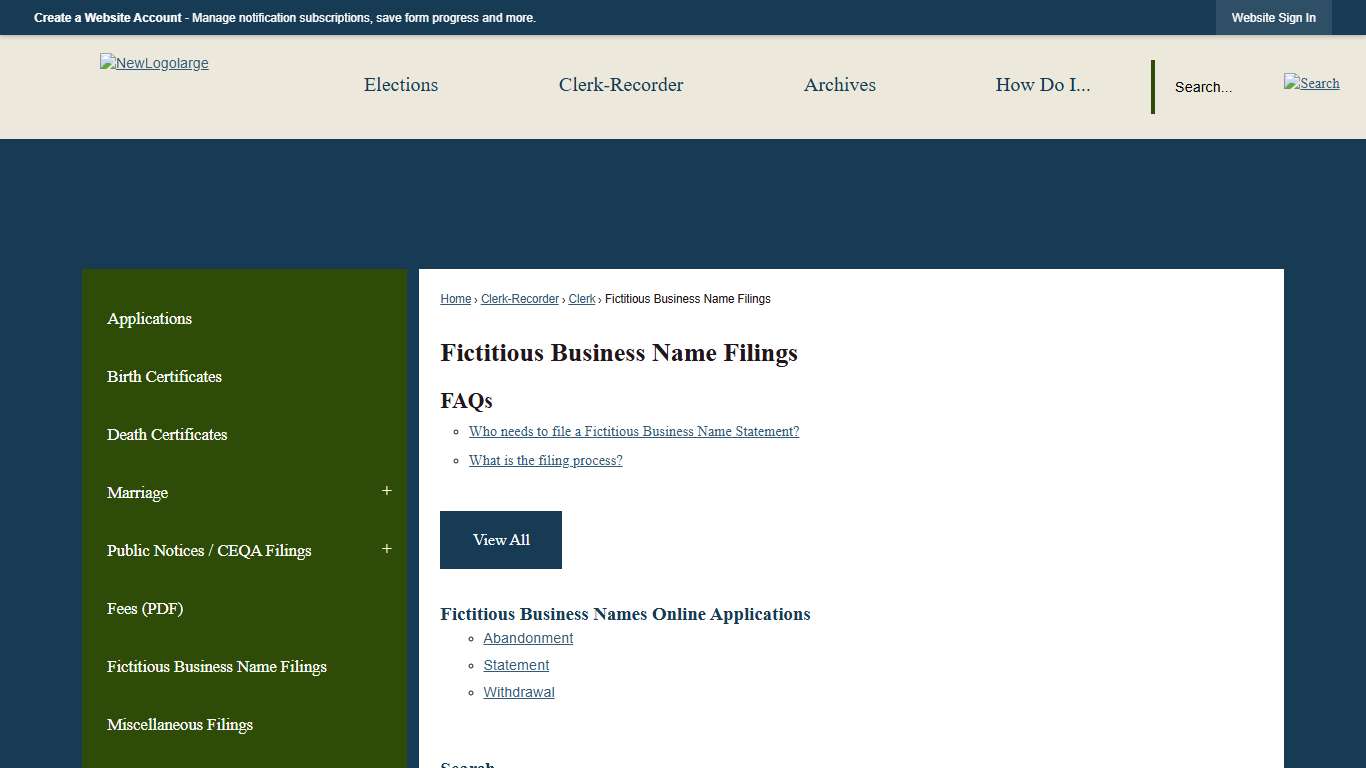Open the Archives section
The height and width of the screenshot is (768, 1366).
839,85
